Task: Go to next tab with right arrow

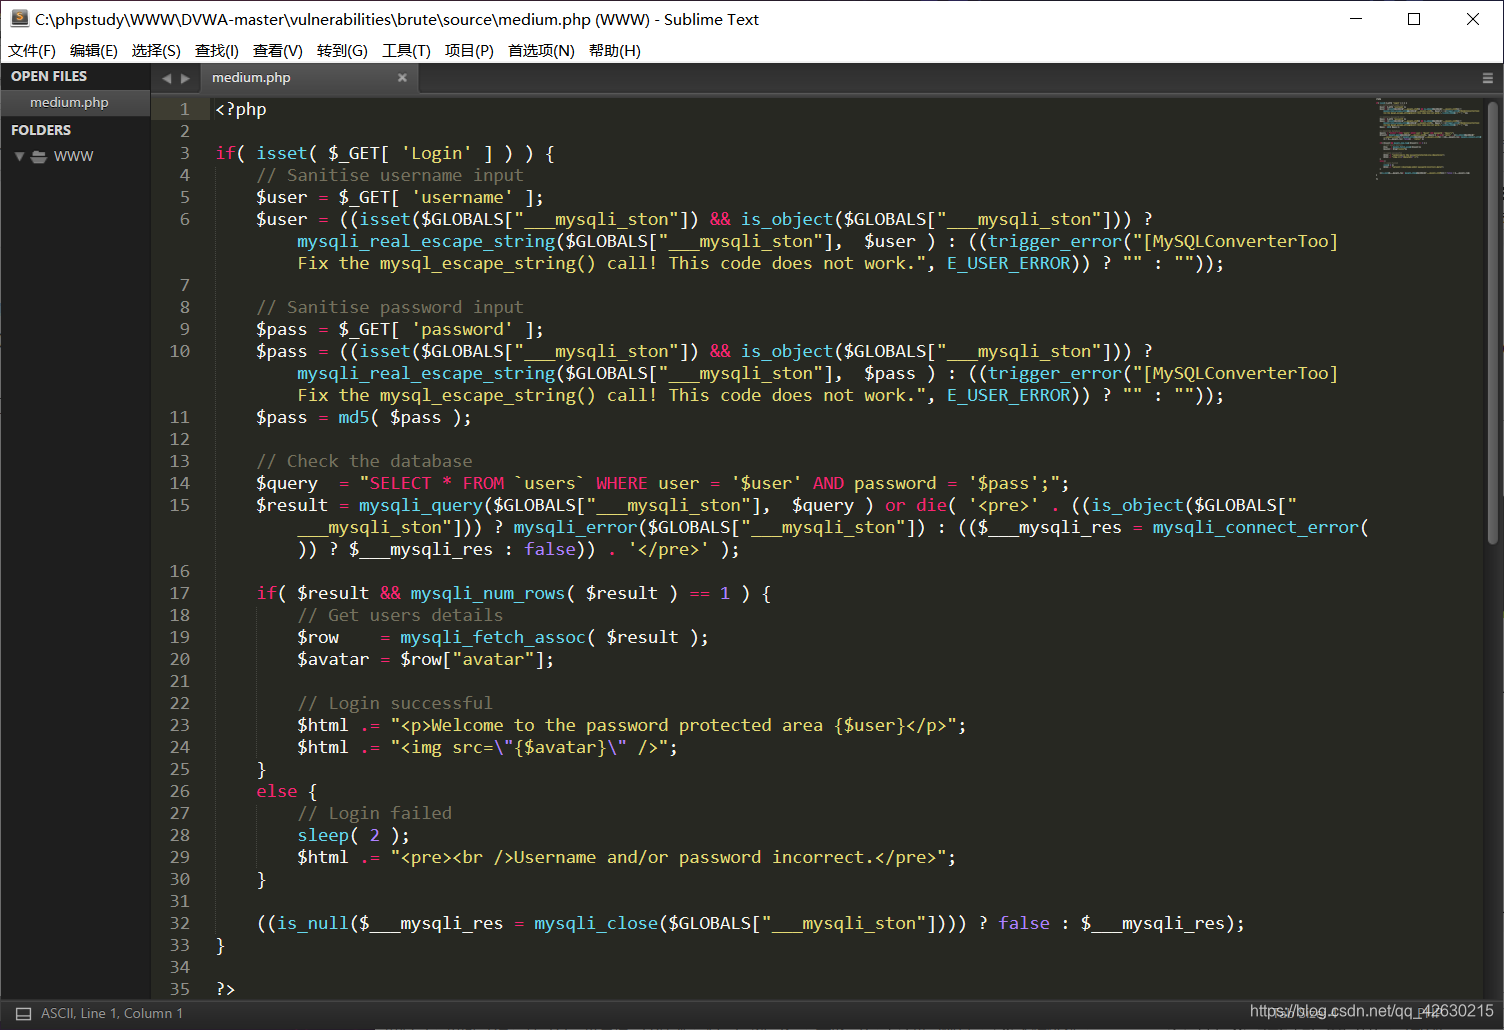Action: coord(185,78)
